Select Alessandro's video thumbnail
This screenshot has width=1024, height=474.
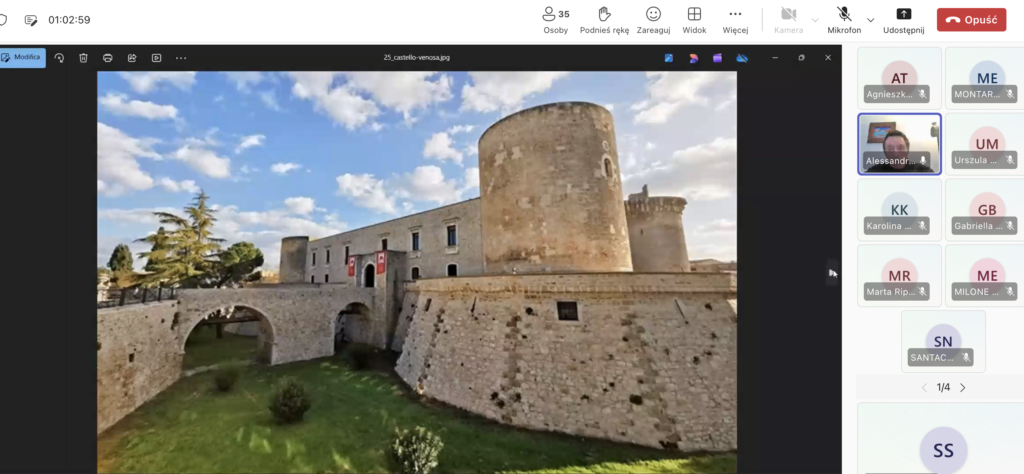click(x=898, y=143)
